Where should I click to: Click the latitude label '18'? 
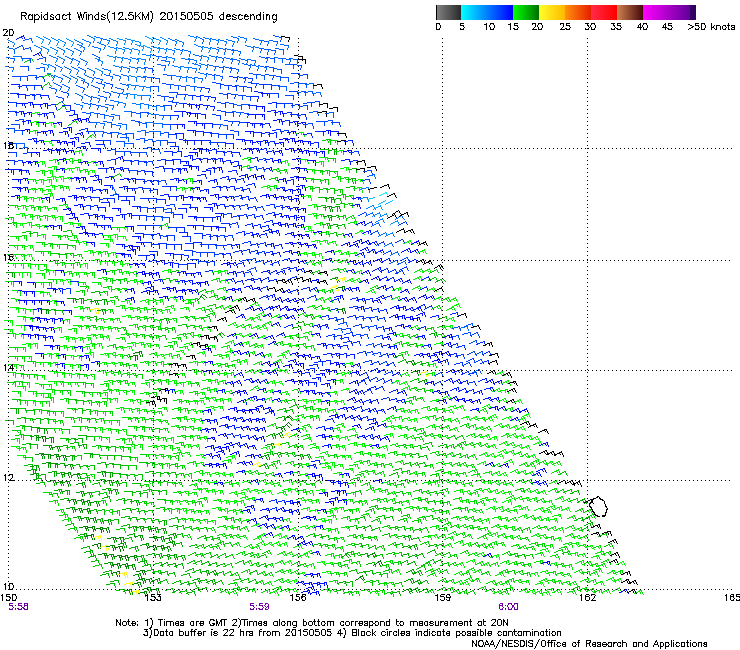[8, 145]
